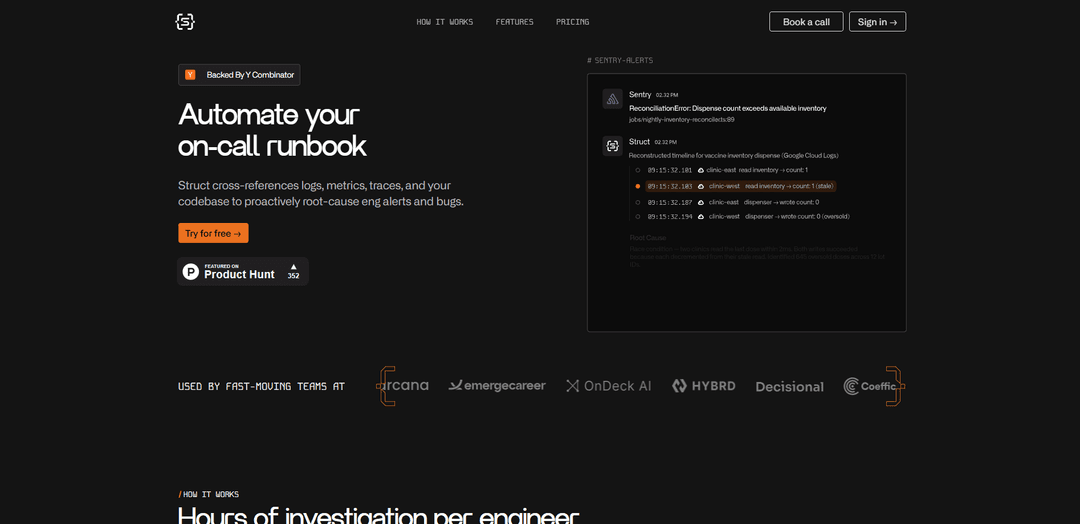Click the Struct logo in the header

click(185, 21)
